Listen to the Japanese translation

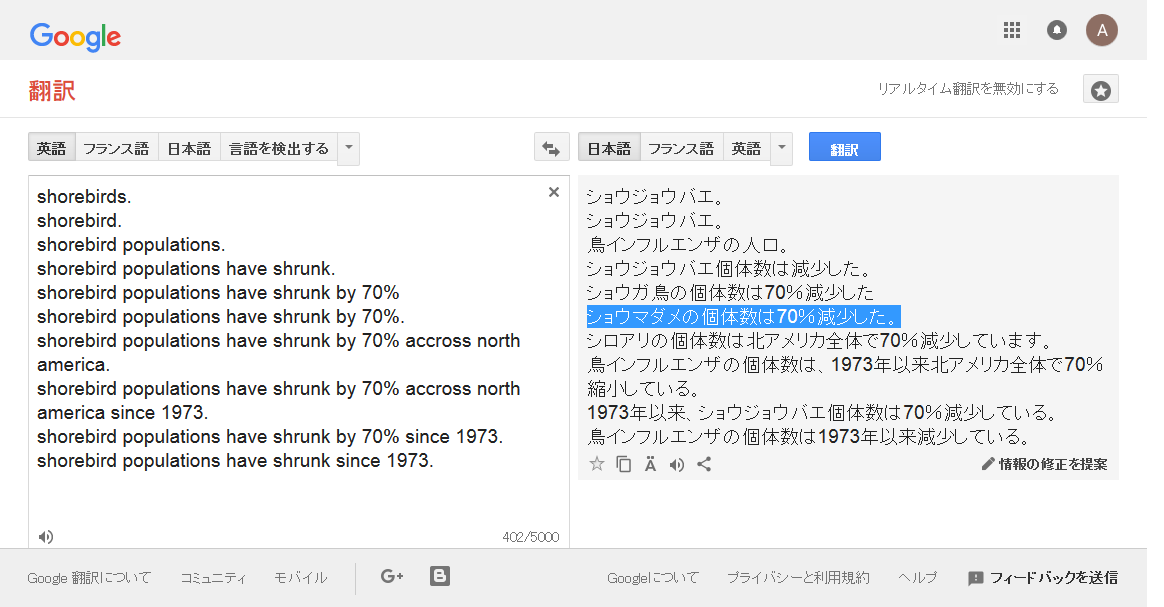point(676,465)
